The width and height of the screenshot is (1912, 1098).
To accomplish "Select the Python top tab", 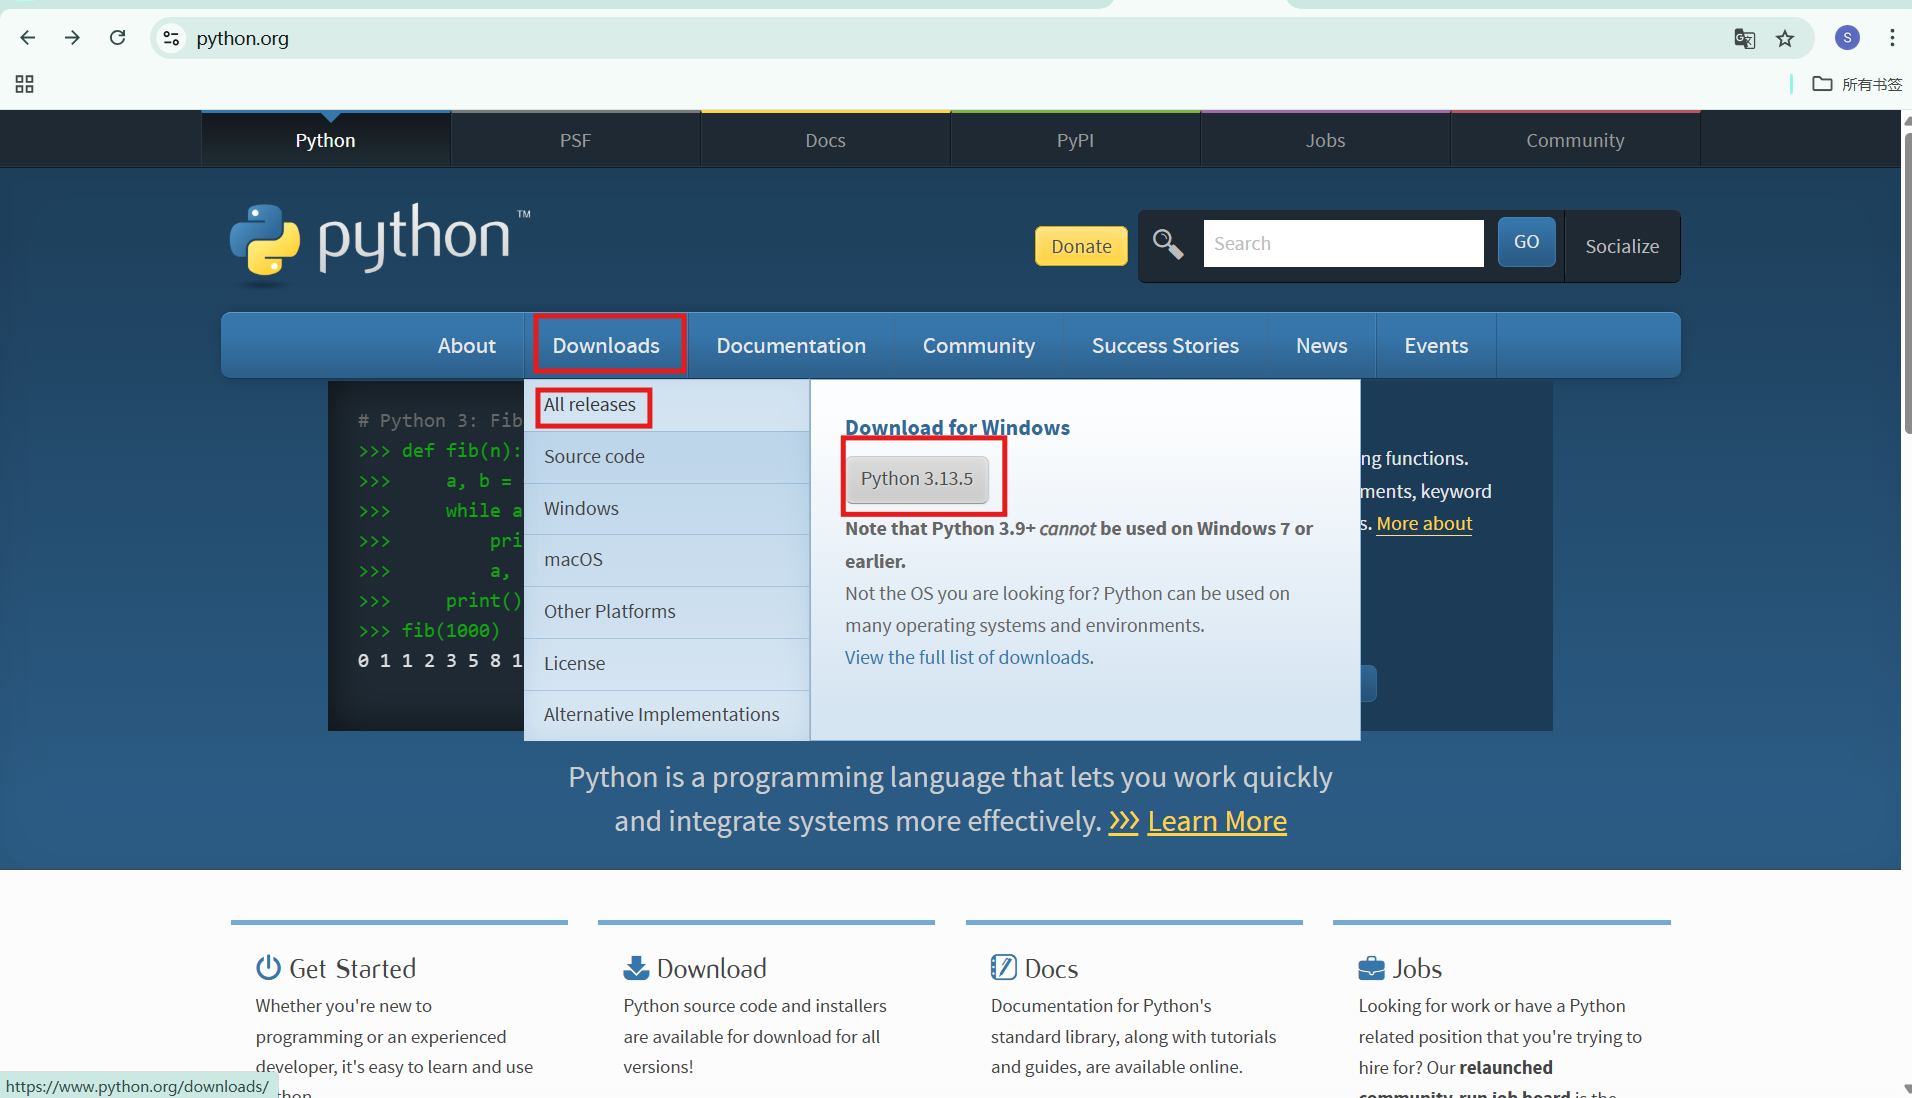I will coord(326,140).
